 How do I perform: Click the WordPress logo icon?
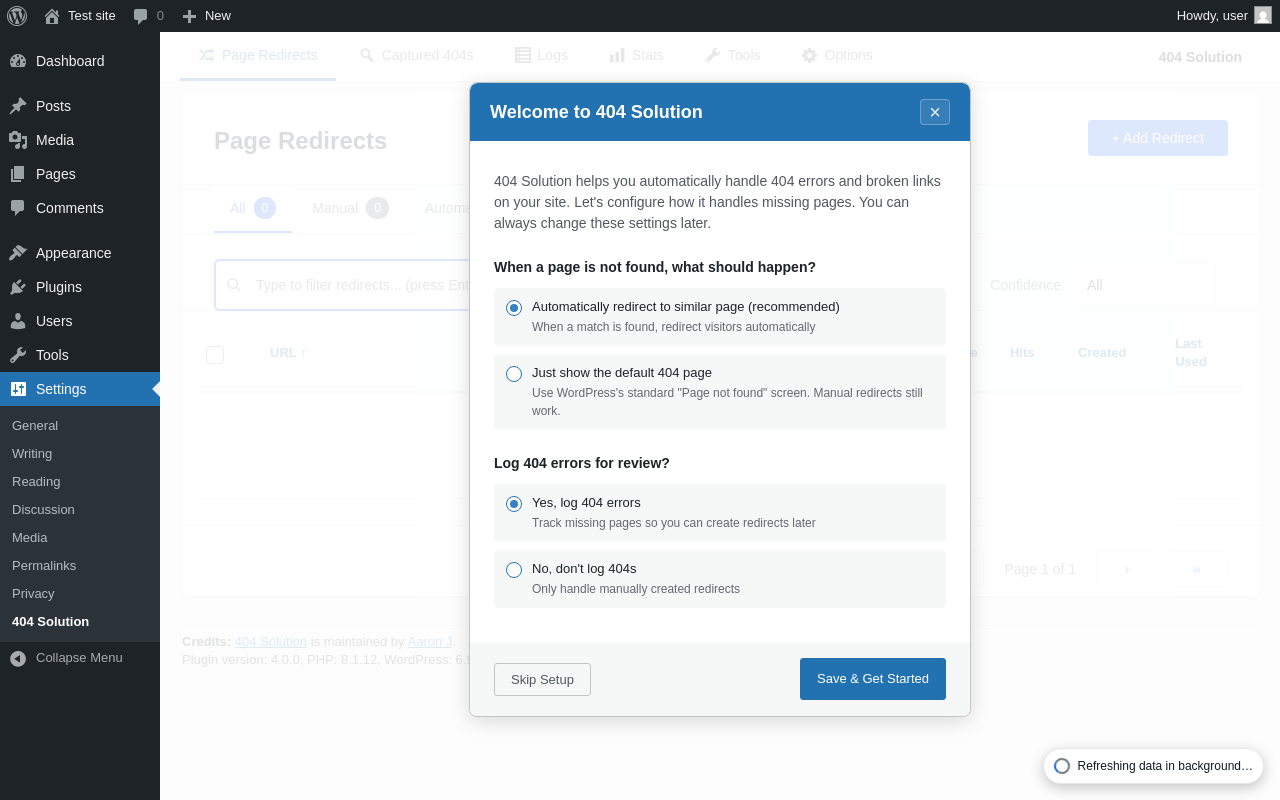17,16
